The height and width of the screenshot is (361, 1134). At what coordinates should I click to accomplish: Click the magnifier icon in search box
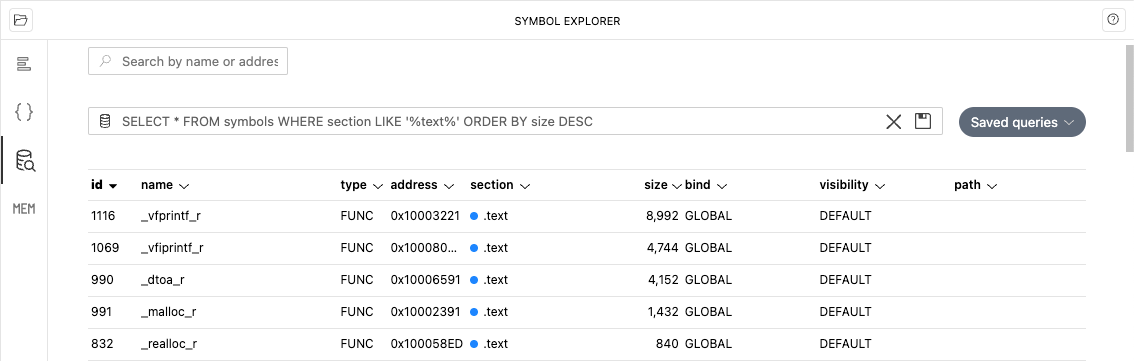tap(106, 61)
